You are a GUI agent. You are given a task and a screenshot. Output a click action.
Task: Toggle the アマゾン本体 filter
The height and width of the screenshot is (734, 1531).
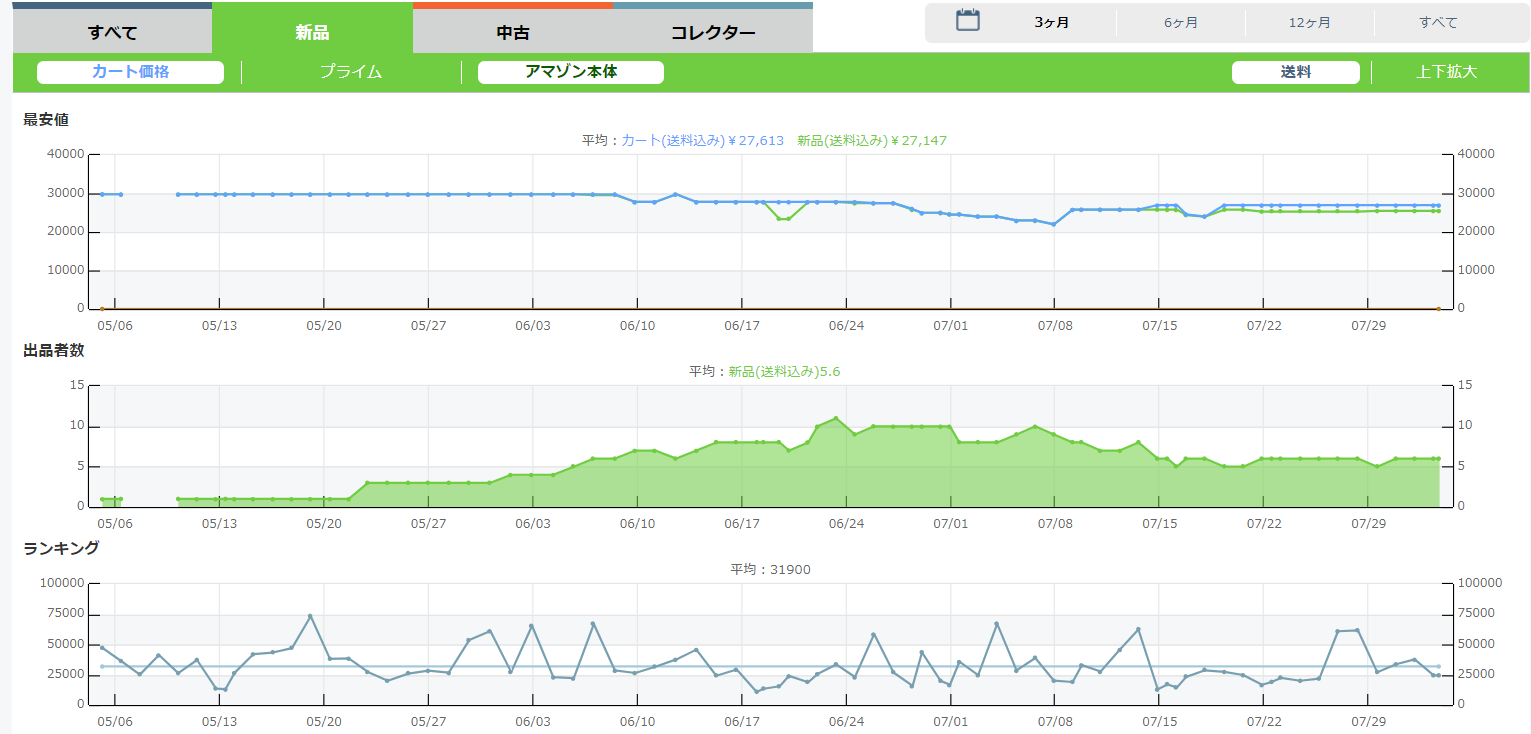tap(571, 72)
